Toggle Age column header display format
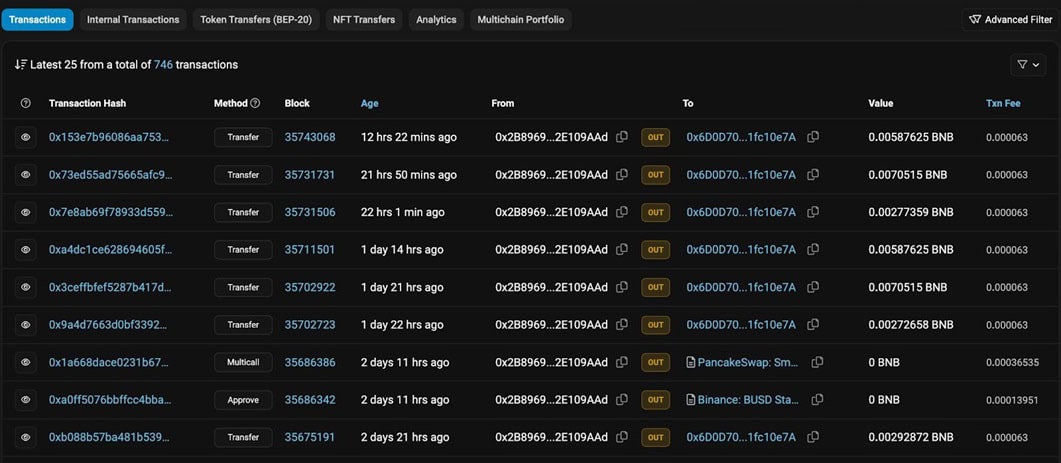The width and height of the screenshot is (1061, 463). (x=369, y=103)
